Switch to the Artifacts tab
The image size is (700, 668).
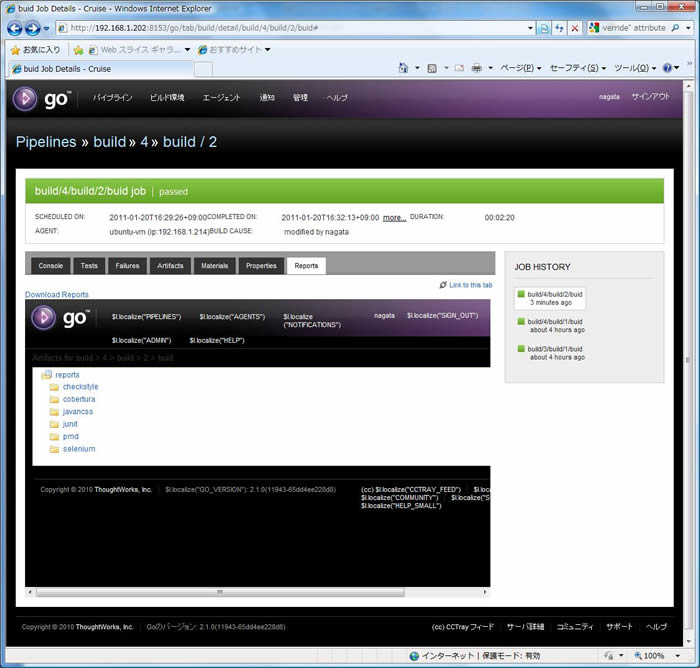click(x=169, y=266)
